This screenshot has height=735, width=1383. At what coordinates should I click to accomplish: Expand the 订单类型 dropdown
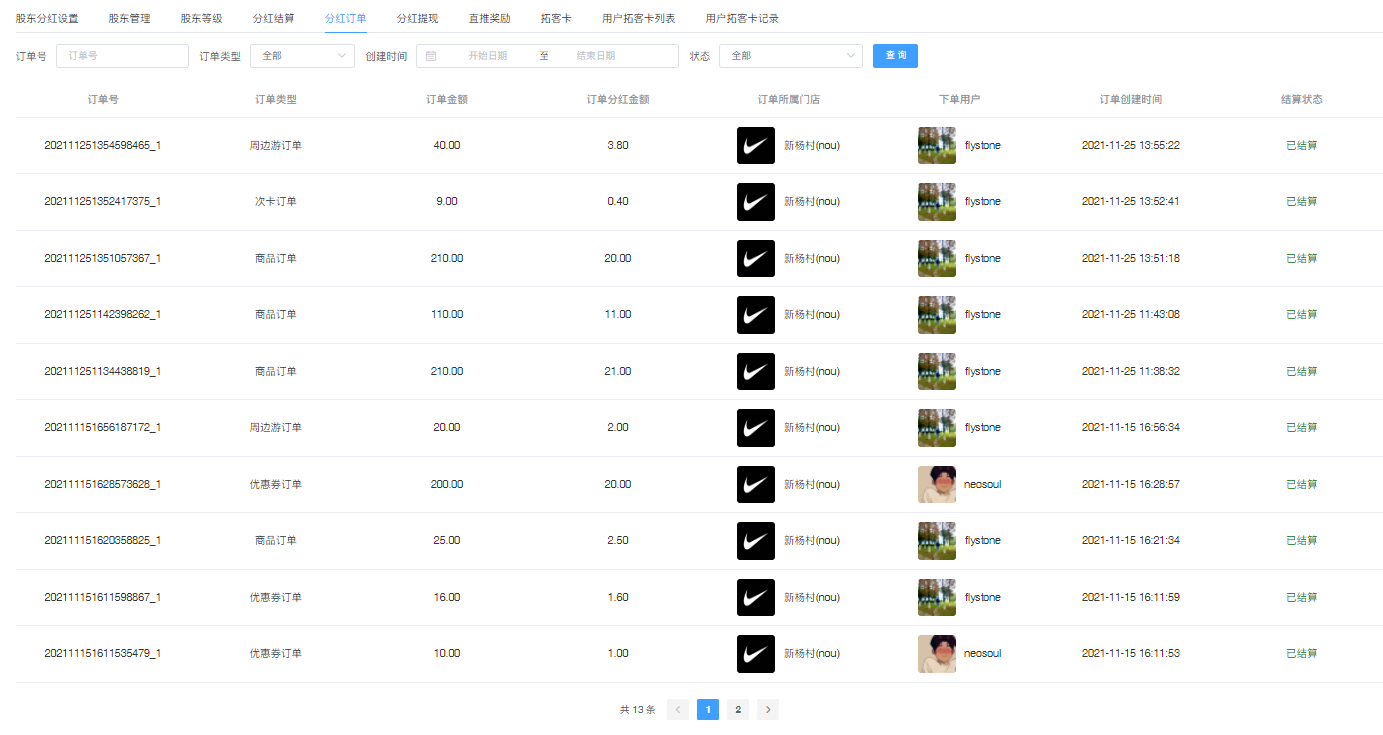tap(302, 56)
